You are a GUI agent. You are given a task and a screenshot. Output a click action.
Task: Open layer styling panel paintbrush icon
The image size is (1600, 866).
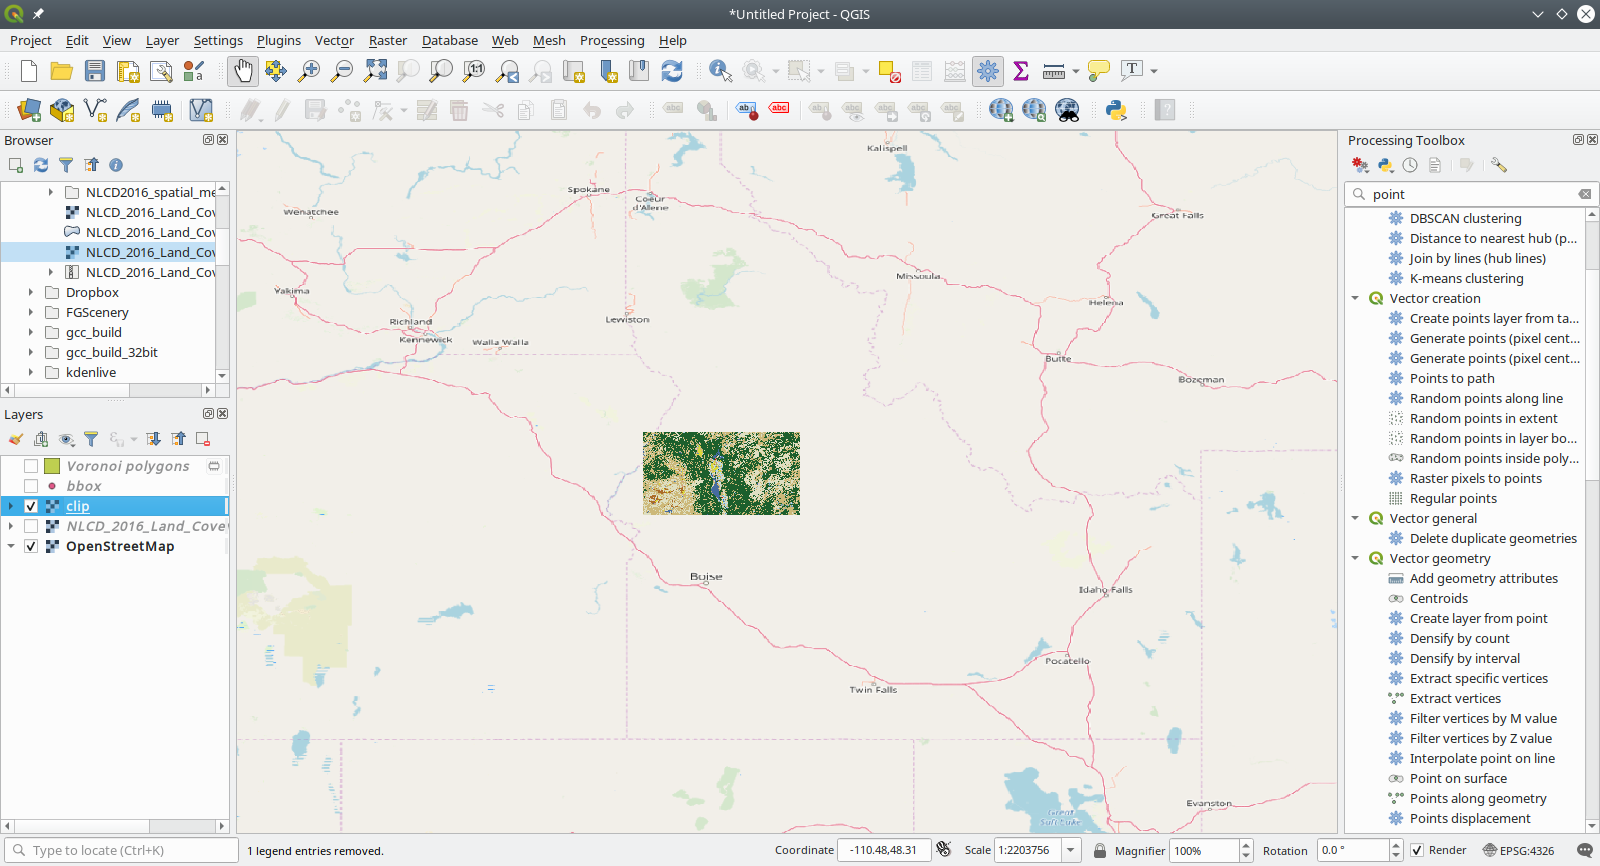[16, 439]
